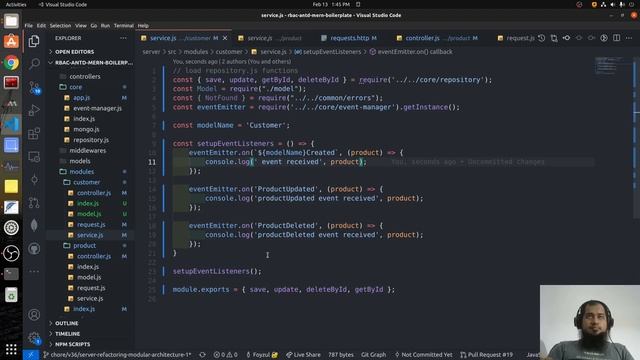The height and width of the screenshot is (360, 640).
Task: Click the customer breadcrumb segment
Action: click(x=229, y=52)
